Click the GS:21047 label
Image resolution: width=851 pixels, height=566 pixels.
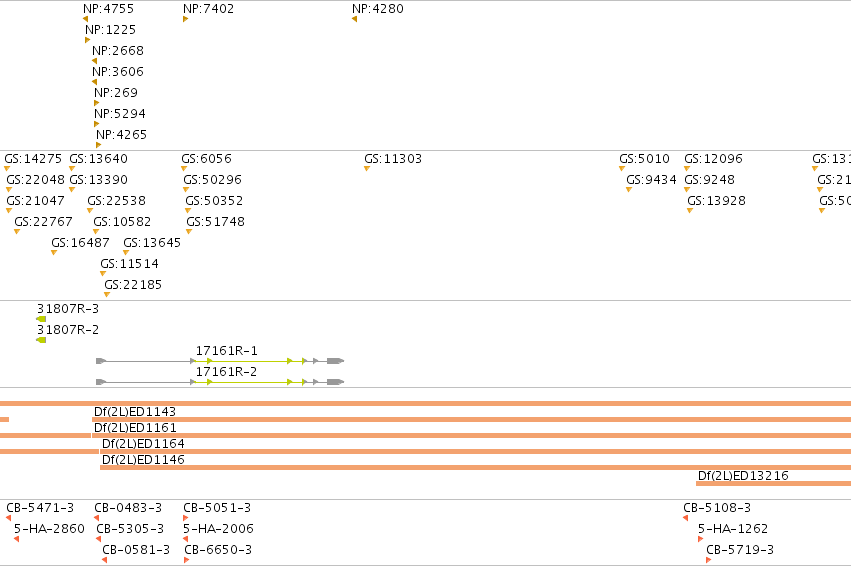35,201
